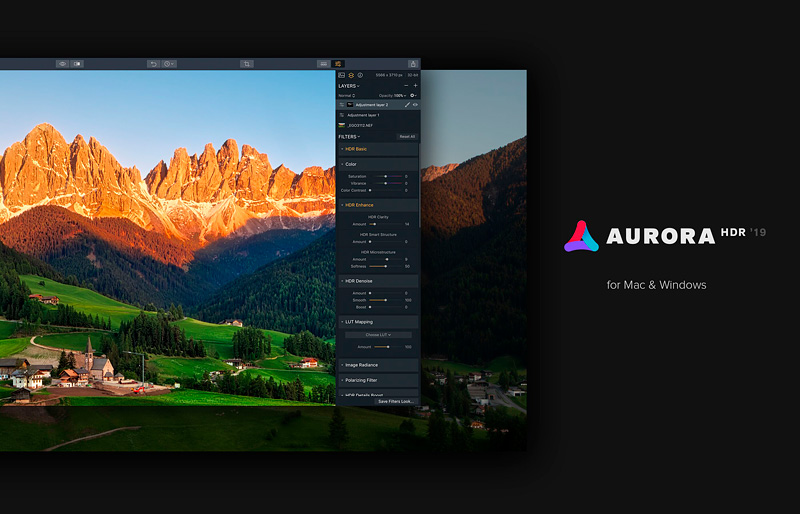Open the histogram tab icon
Screen dimensions: 800x514
coord(342,75)
